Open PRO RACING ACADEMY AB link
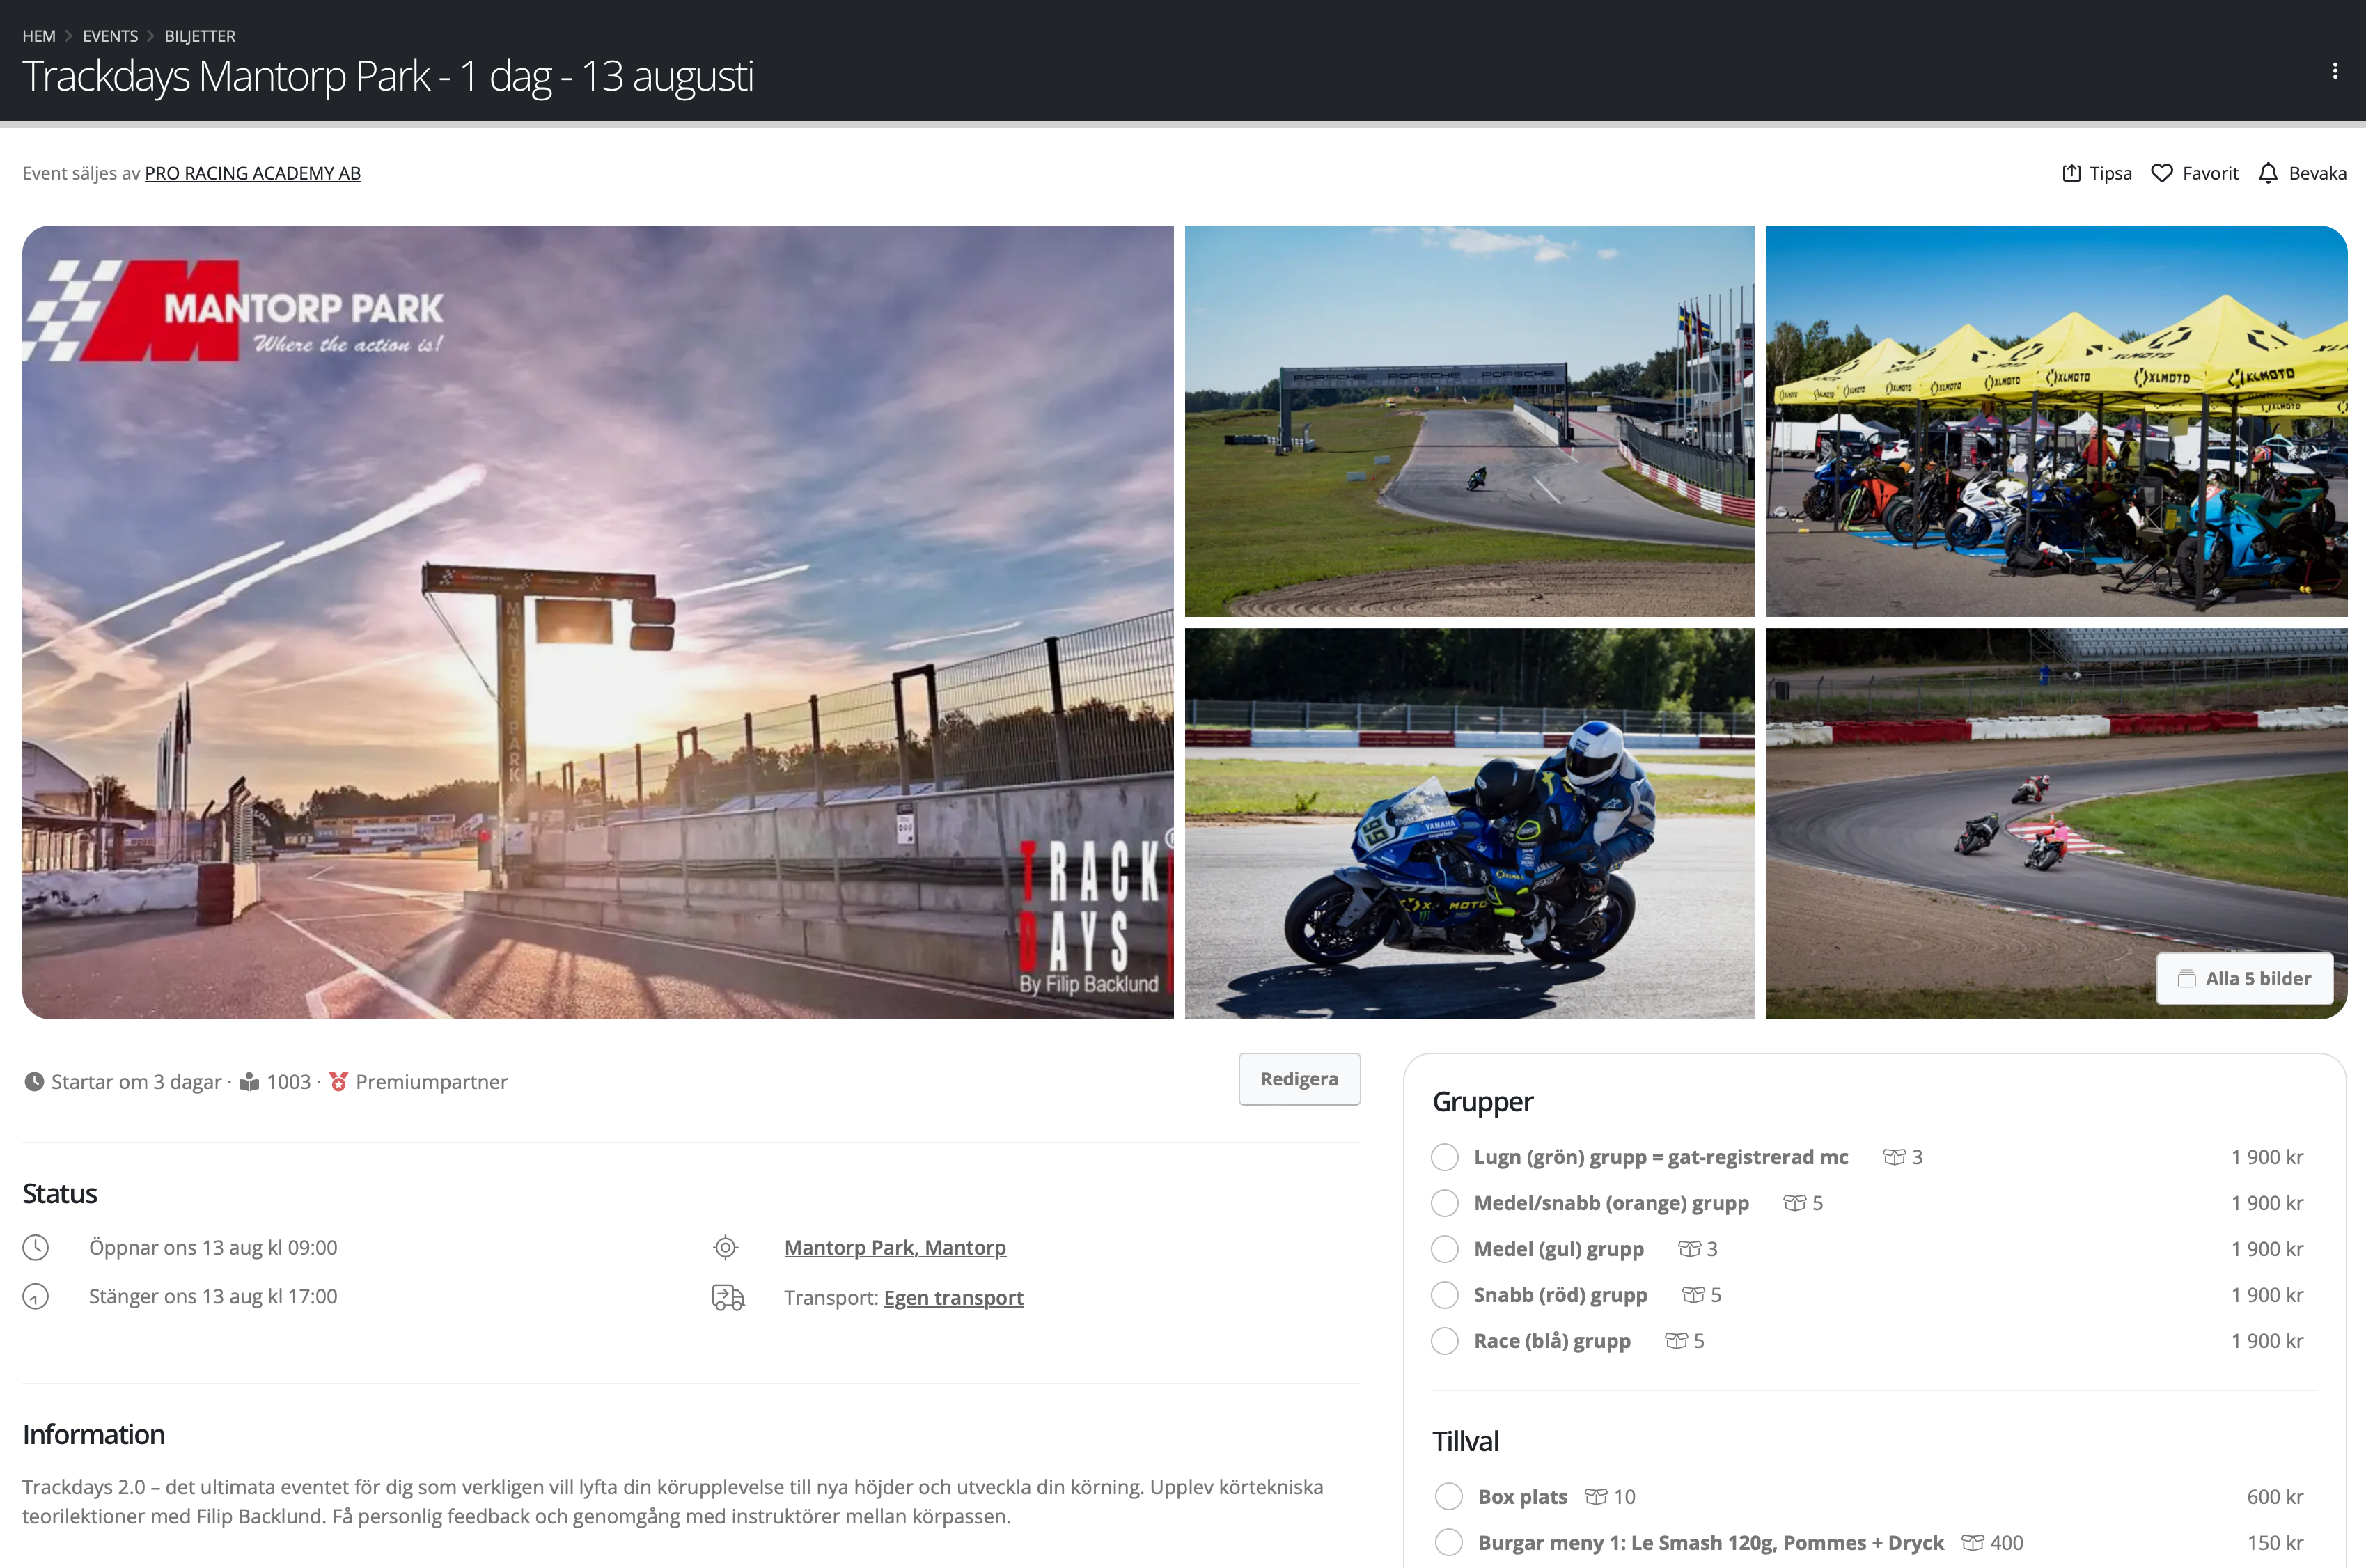This screenshot has height=1568, width=2366. point(252,173)
